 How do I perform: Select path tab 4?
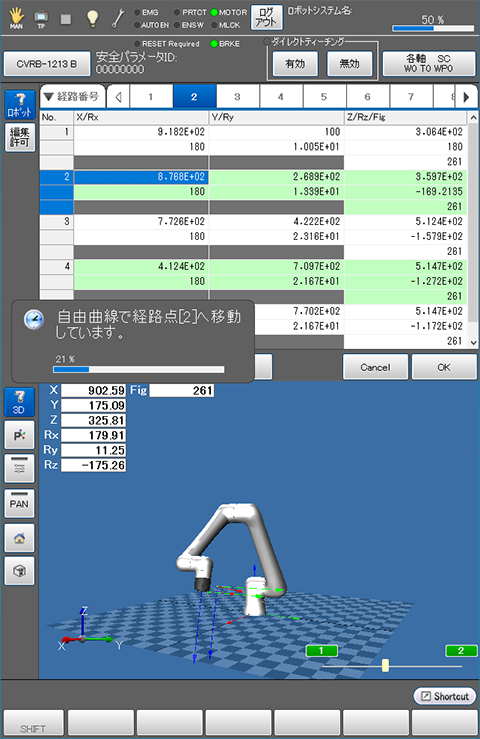(x=281, y=97)
